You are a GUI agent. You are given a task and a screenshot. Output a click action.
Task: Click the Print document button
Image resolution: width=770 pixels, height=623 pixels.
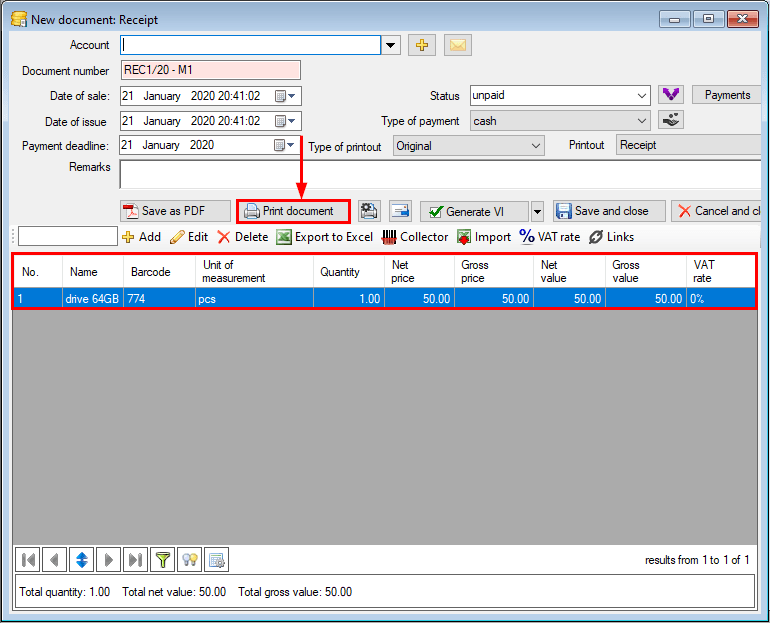(293, 211)
